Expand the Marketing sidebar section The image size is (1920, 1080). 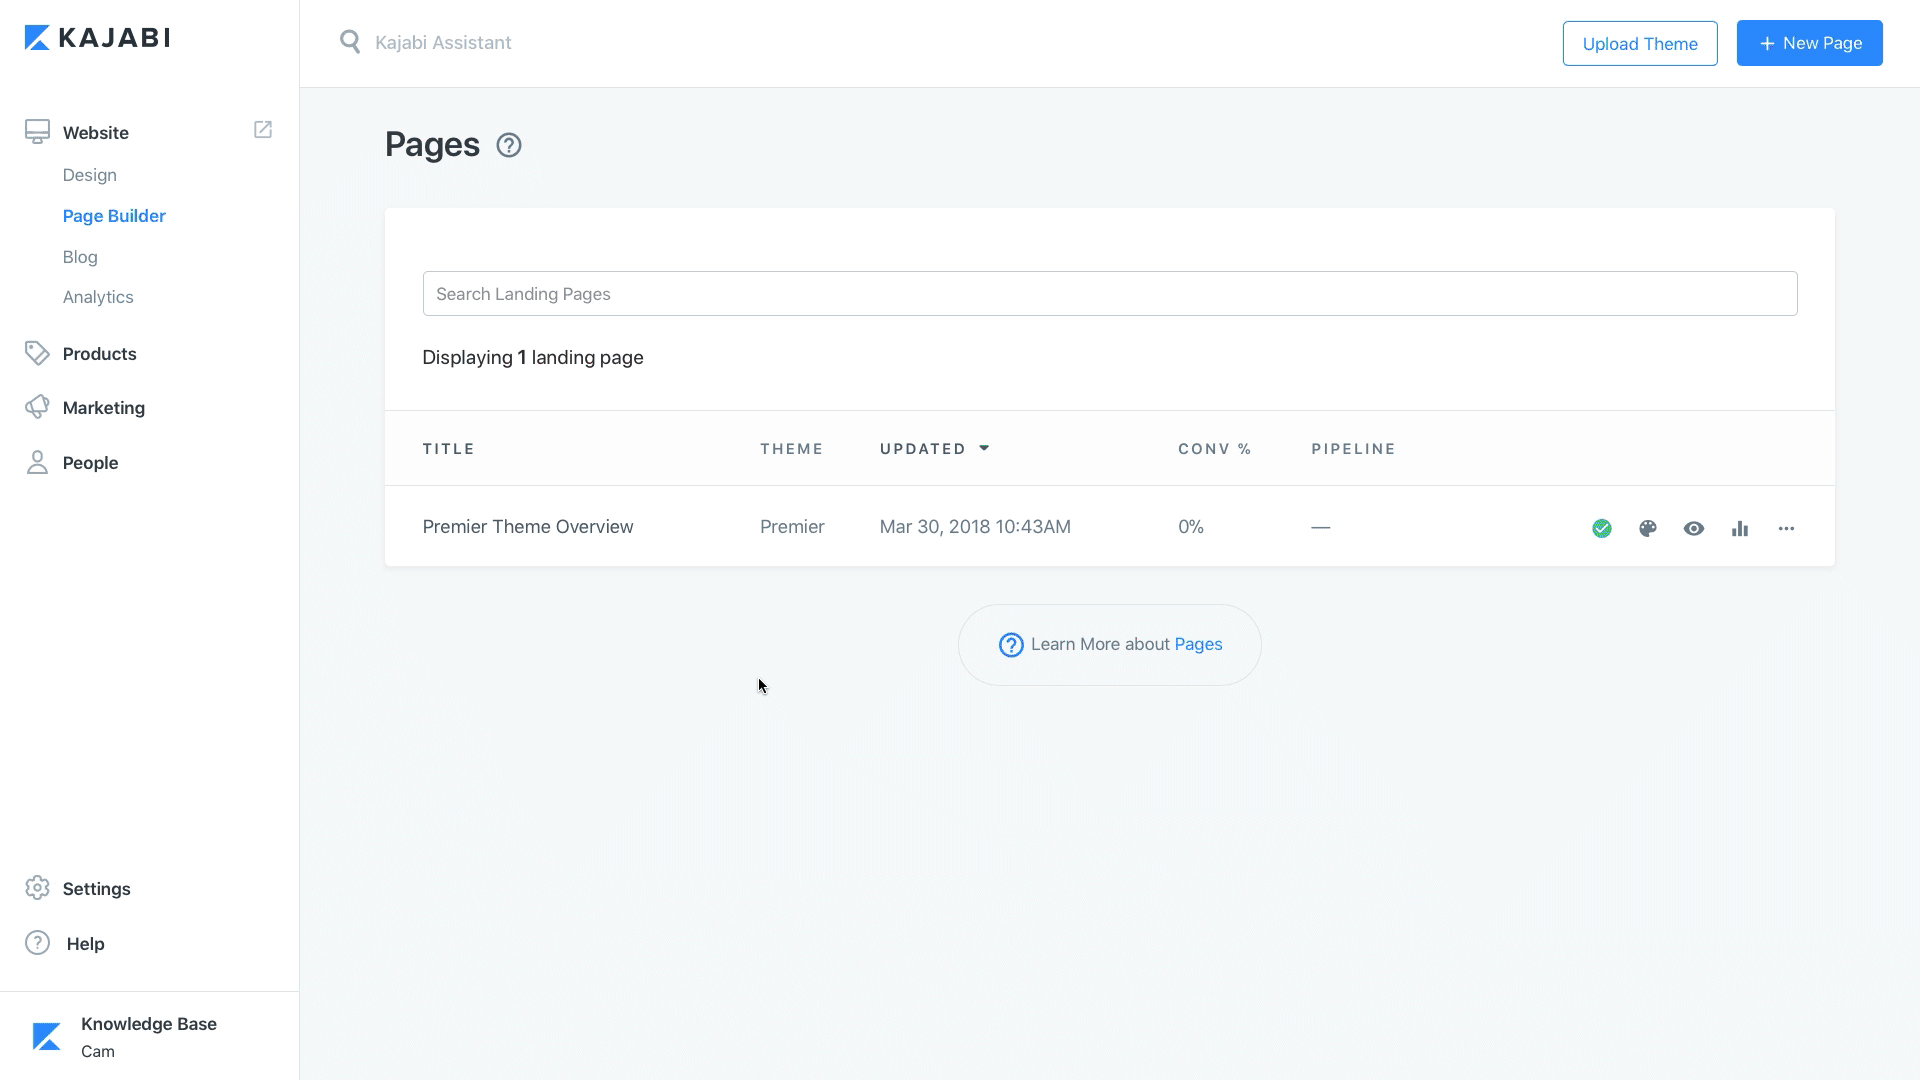103,408
